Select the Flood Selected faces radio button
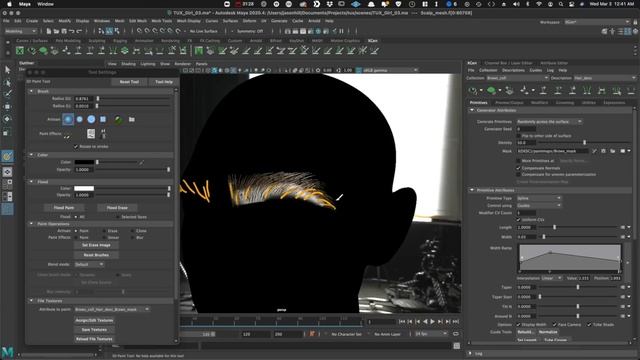The height and width of the screenshot is (360, 640). 117,217
